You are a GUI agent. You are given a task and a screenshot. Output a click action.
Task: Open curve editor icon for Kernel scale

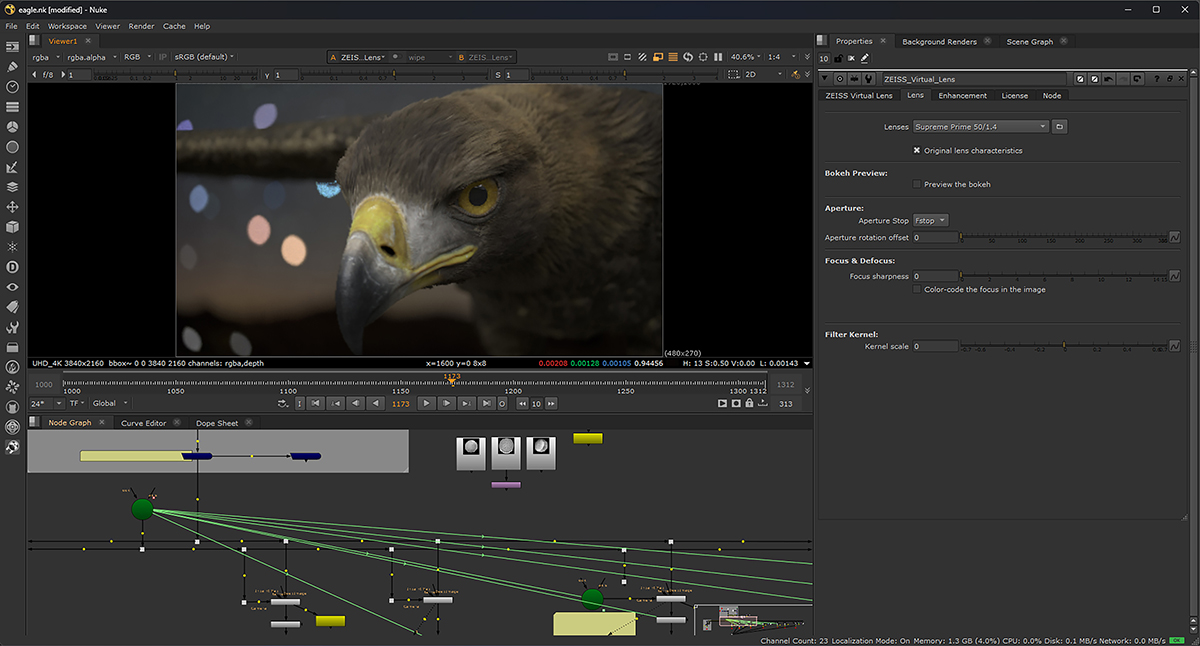1175,346
